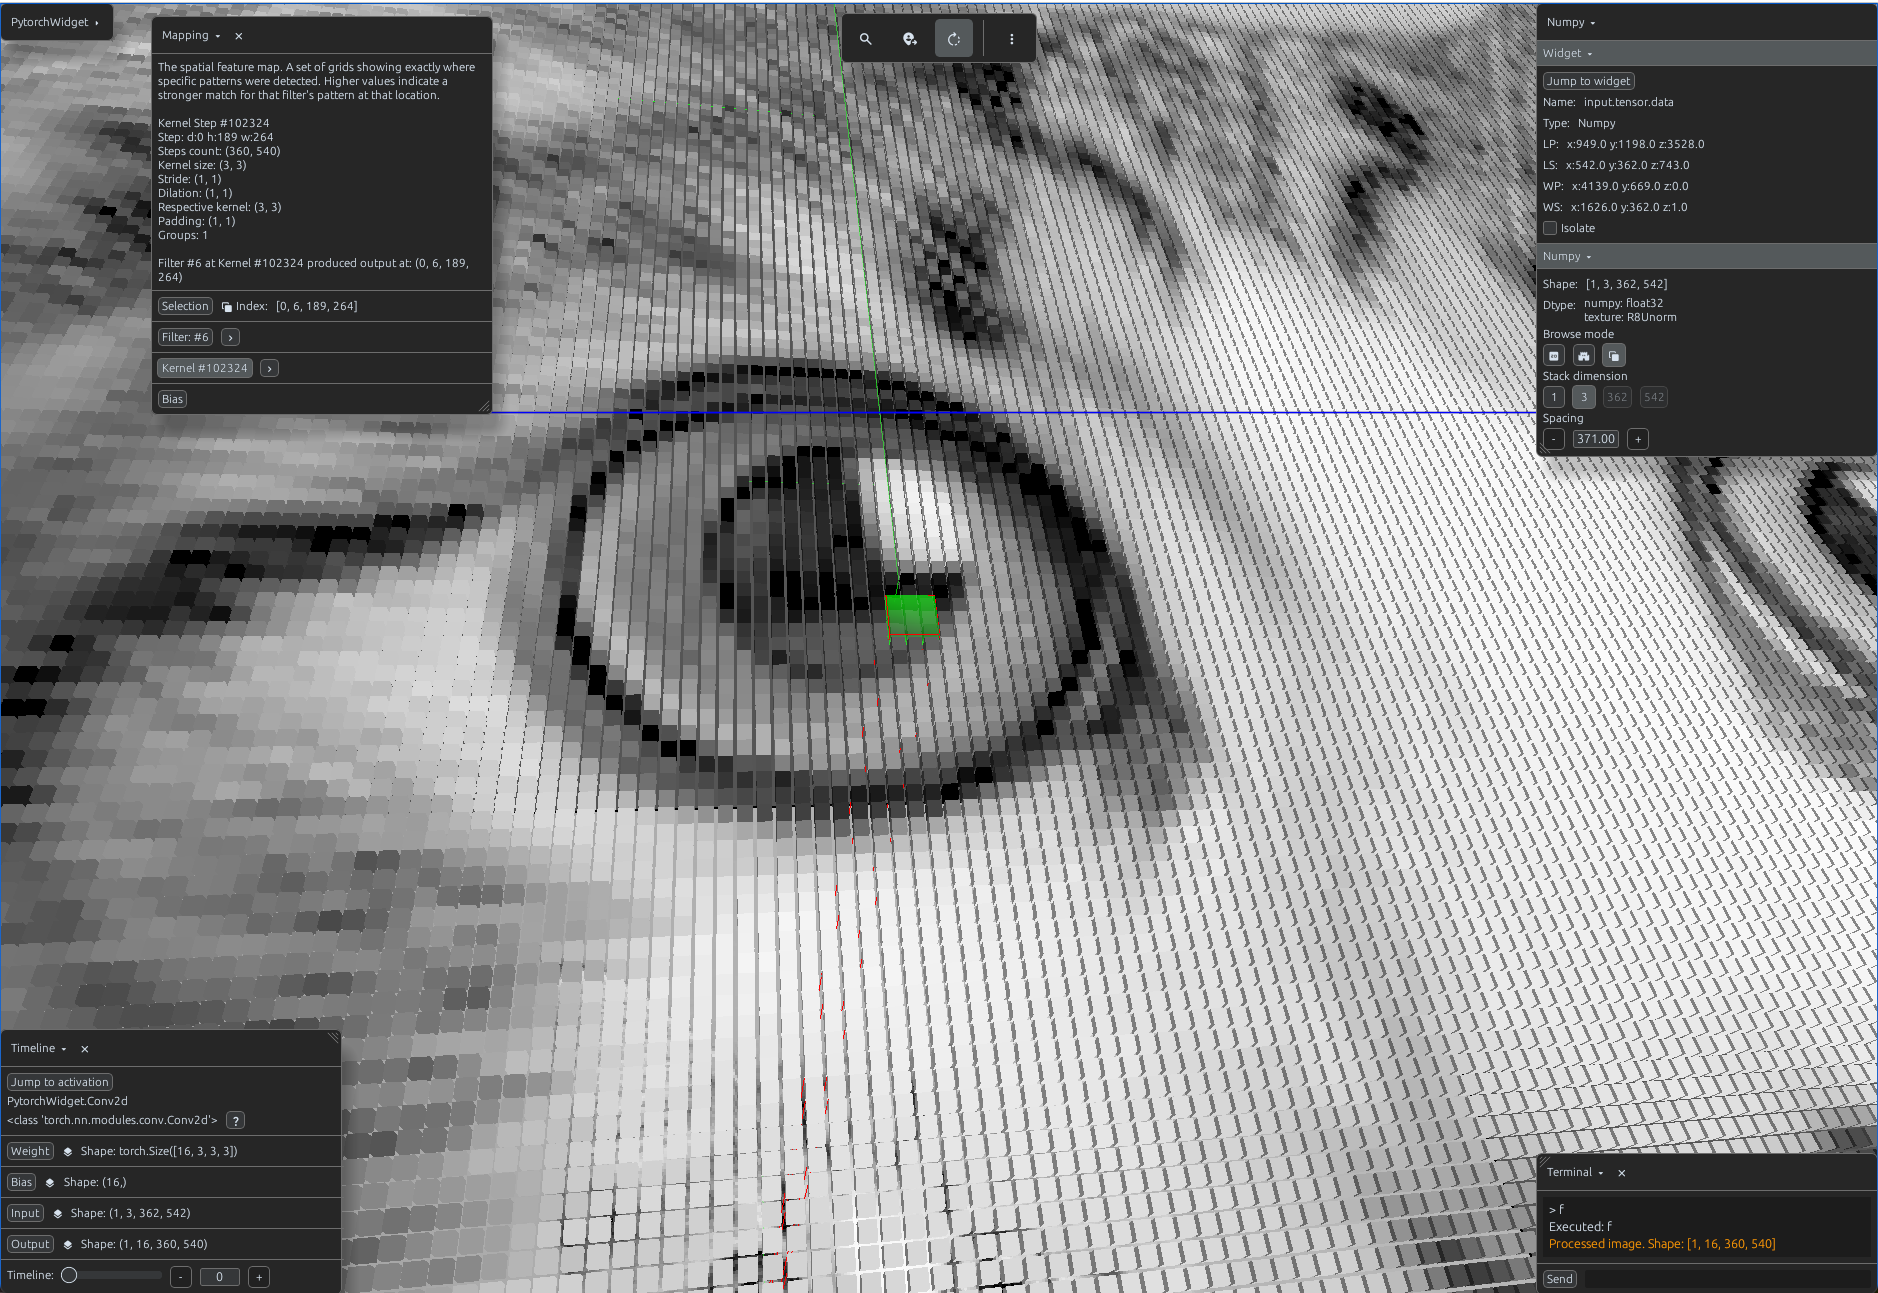Viewport: 1878px width, 1293px height.
Task: Close the Terminal panel
Action: point(1622,1173)
